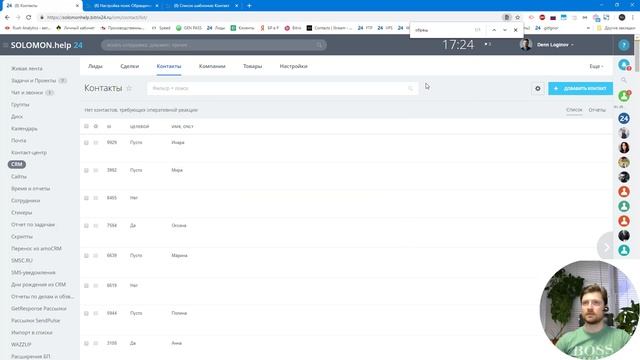Click the magnifier in the top portal search bar
Image resolution: width=640 pixels, height=360 pixels.
pyautogui.click(x=319, y=45)
